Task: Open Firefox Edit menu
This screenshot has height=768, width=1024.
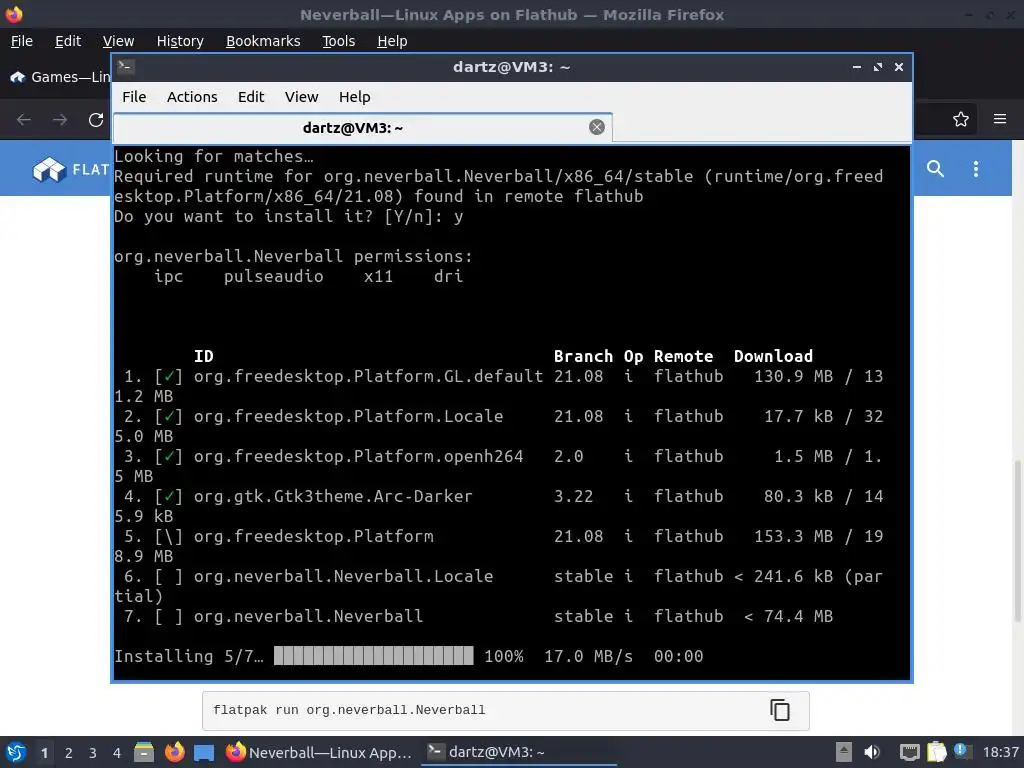Action: pos(68,41)
